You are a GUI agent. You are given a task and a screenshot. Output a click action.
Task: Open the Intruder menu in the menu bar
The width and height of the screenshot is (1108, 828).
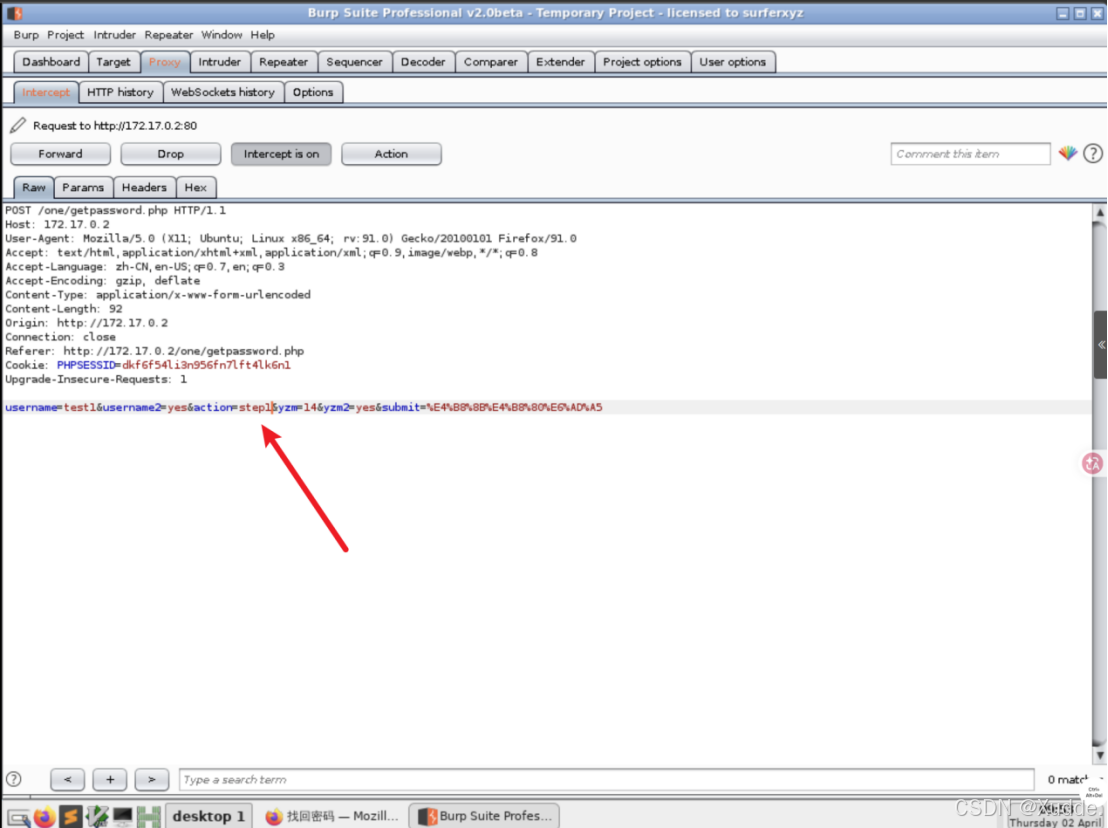(114, 35)
